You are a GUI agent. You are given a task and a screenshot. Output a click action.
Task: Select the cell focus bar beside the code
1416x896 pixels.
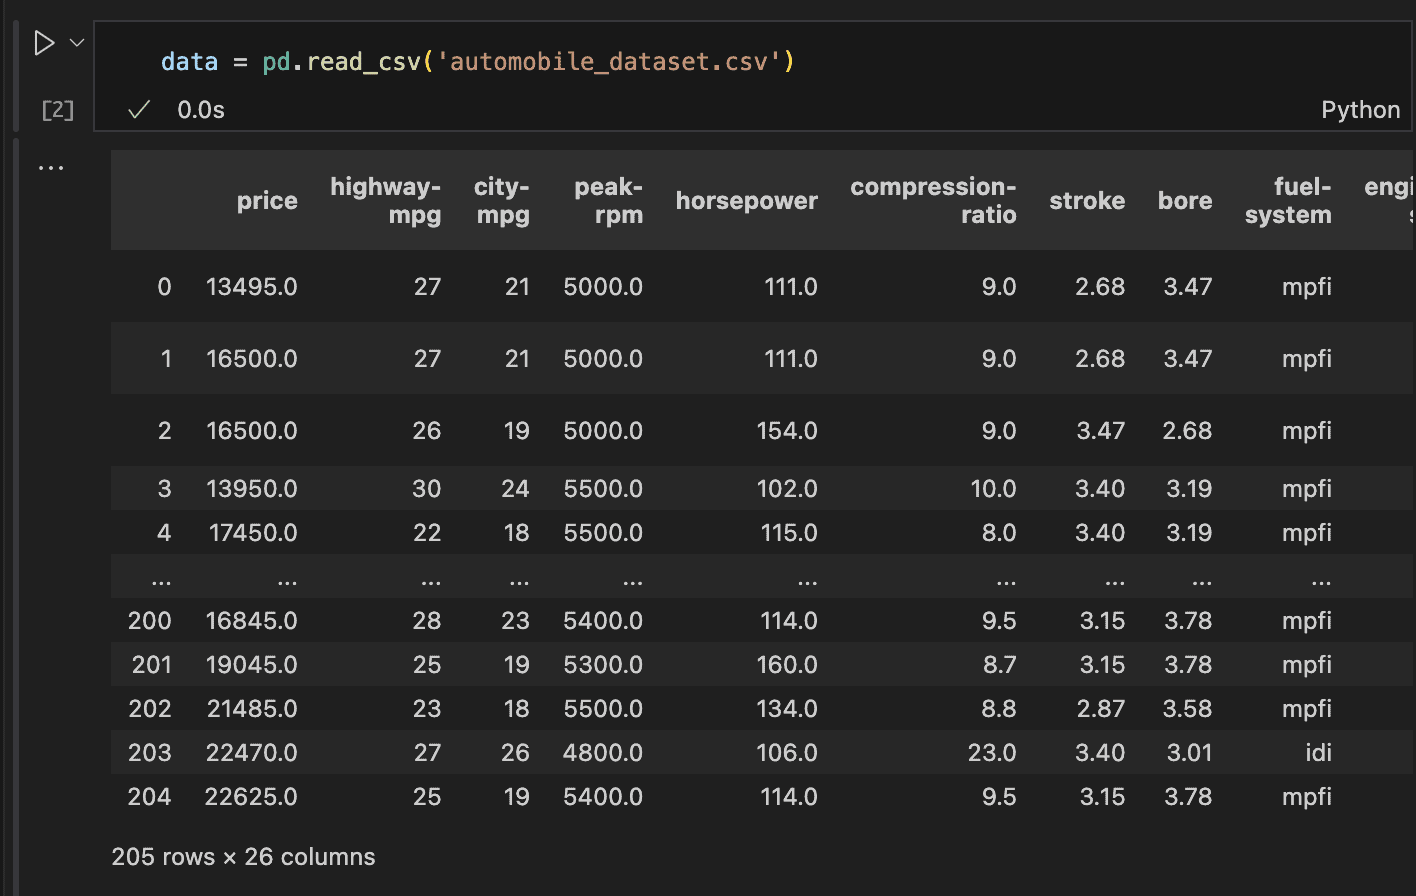pos(16,77)
